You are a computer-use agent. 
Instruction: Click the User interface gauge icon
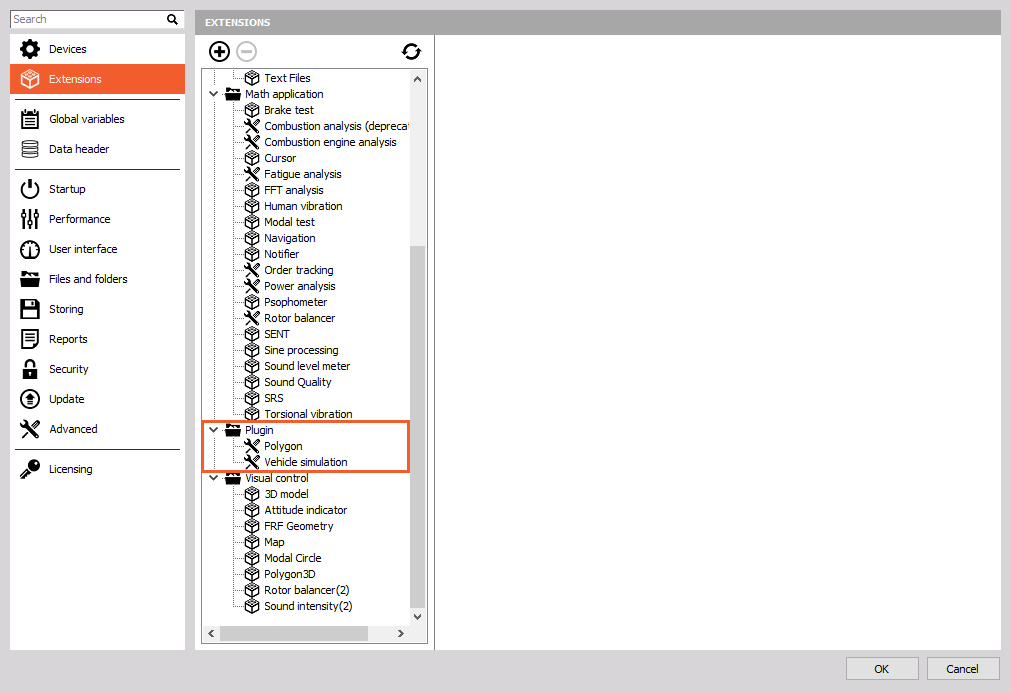point(30,249)
